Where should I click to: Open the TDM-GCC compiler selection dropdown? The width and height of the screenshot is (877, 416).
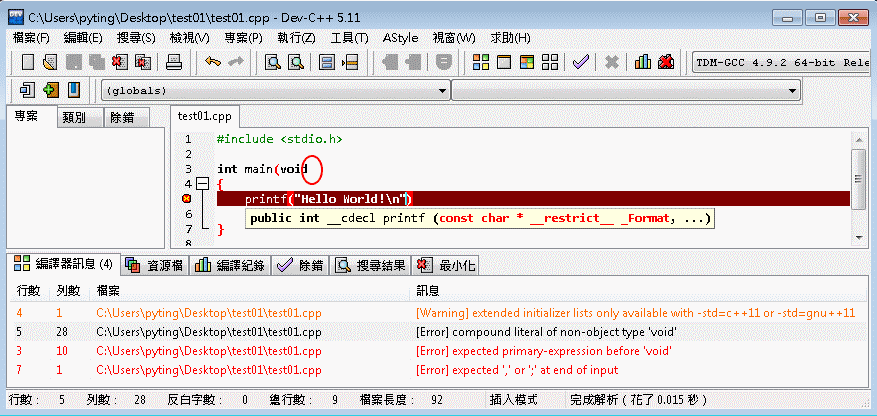coord(782,62)
